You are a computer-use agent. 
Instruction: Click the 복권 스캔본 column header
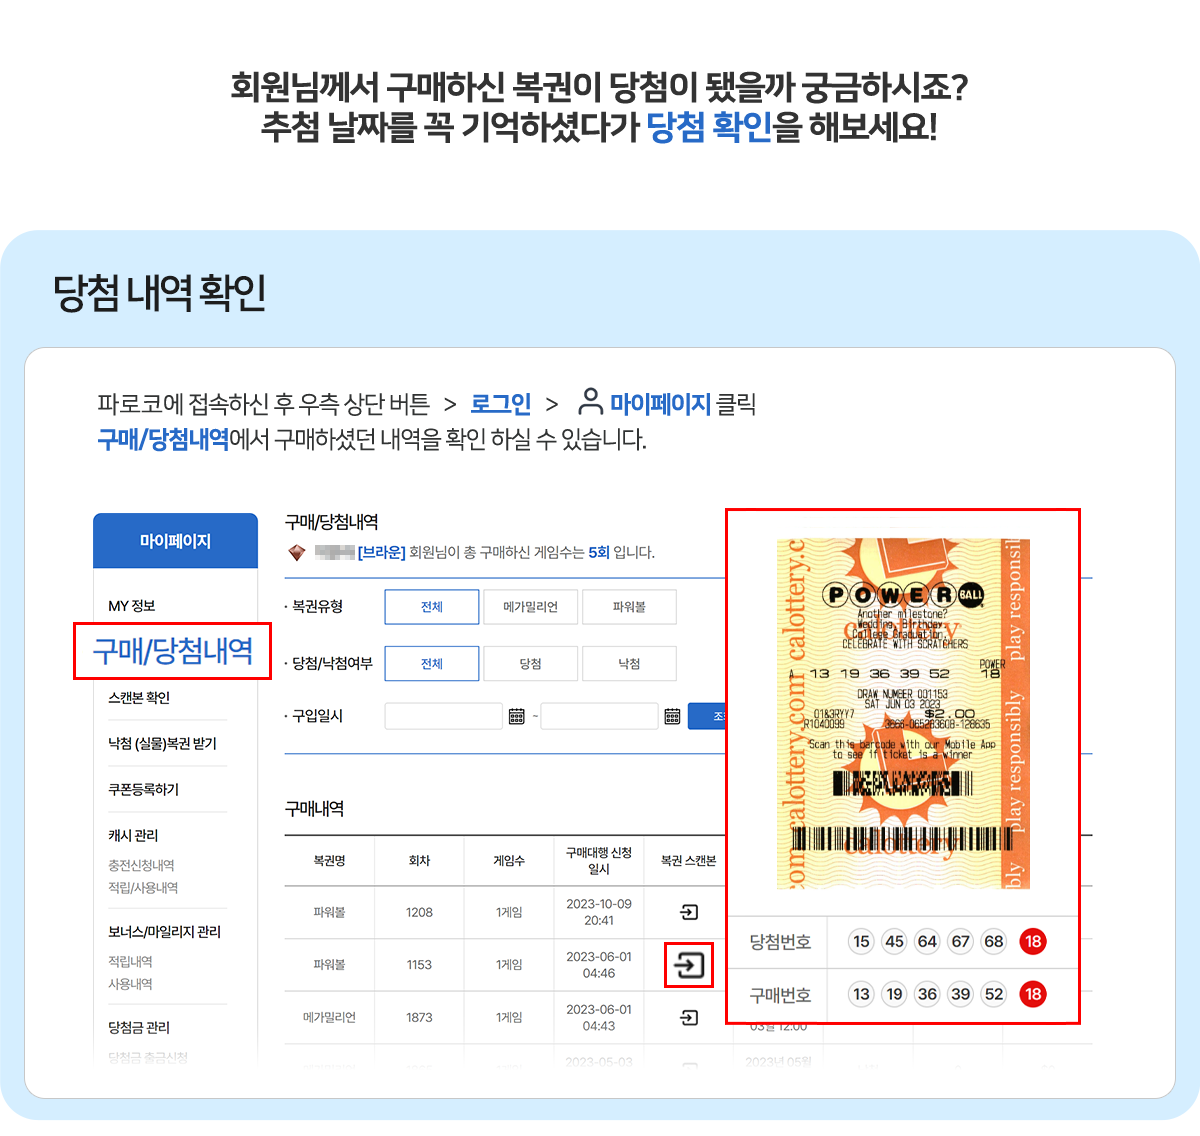pos(689,861)
